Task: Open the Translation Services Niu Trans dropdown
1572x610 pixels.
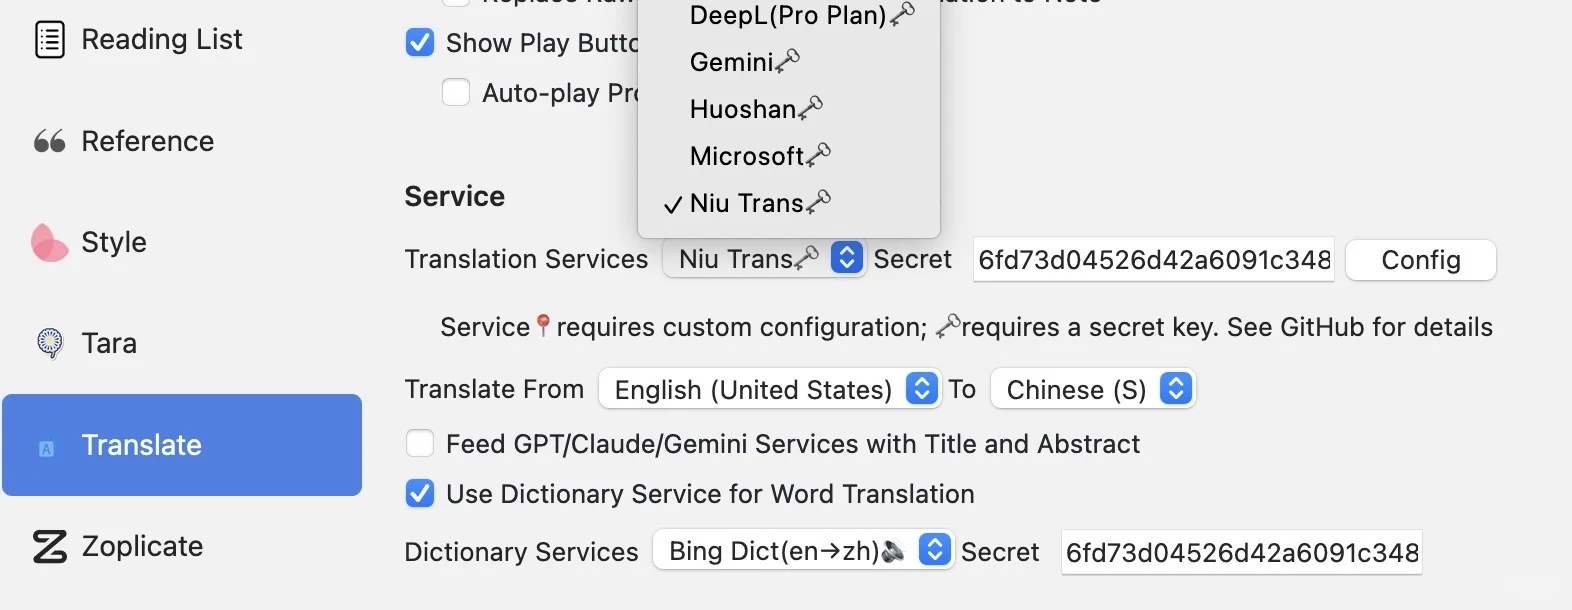Action: pyautogui.click(x=763, y=259)
